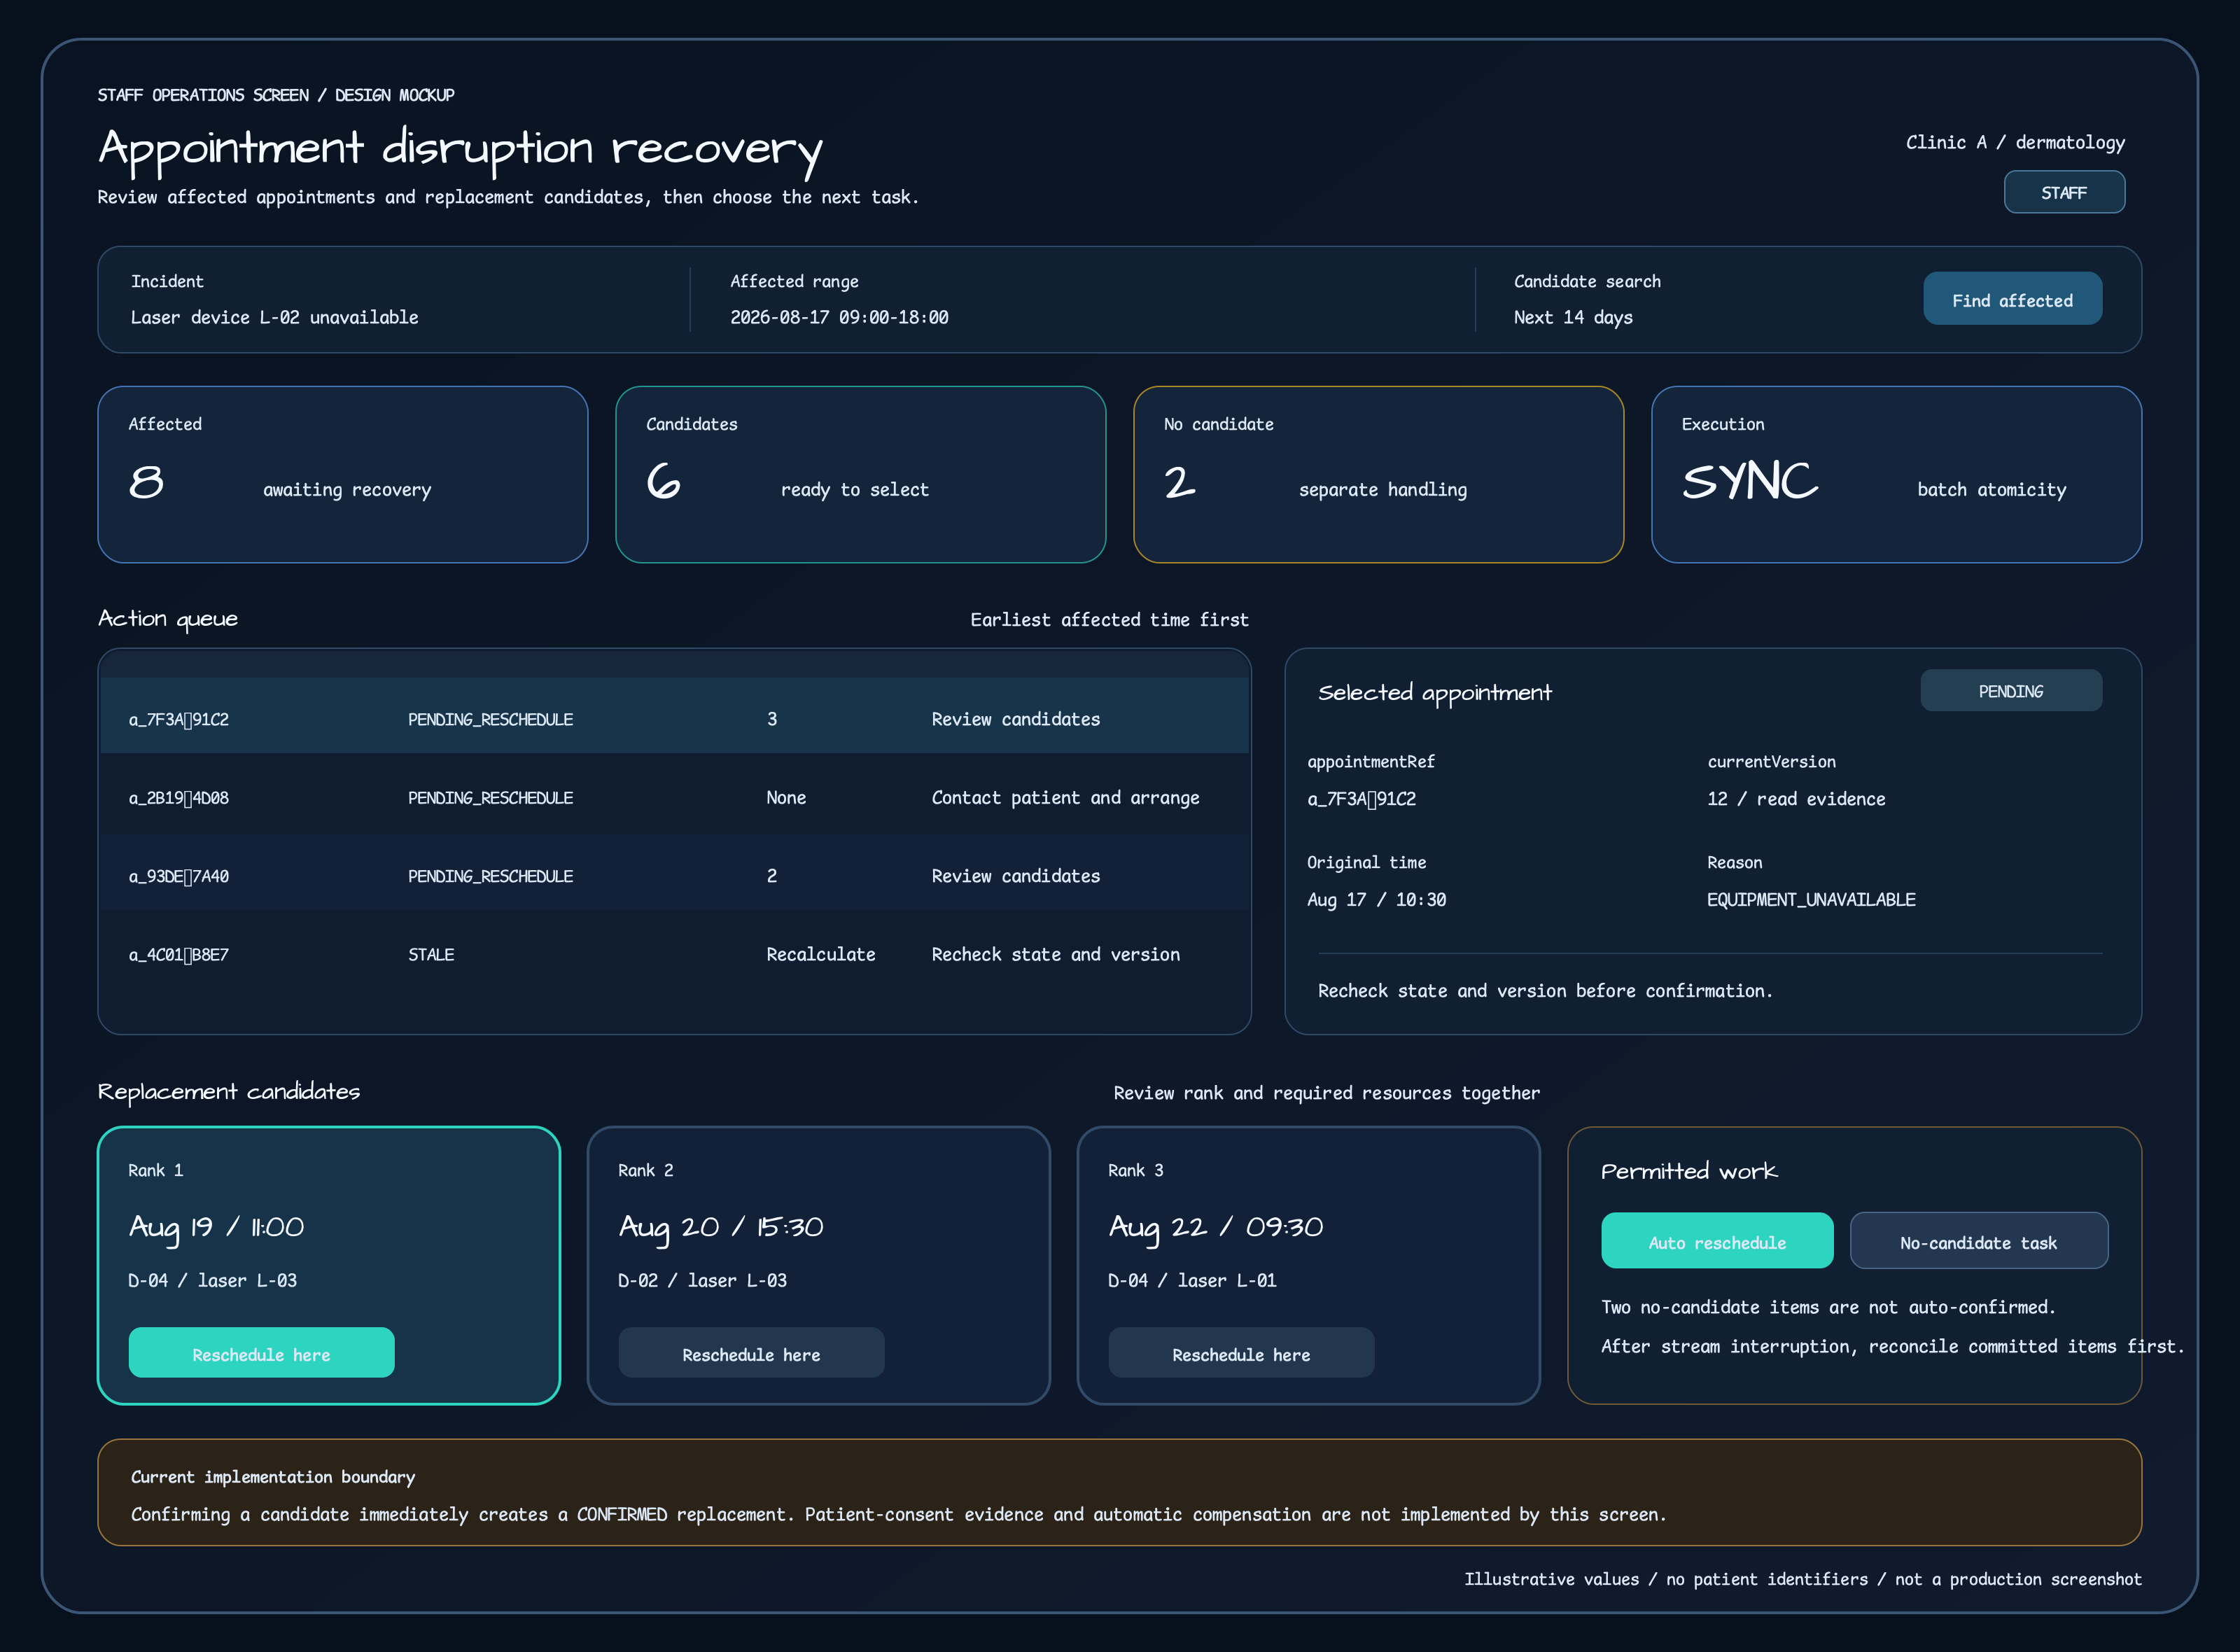Open the Execution SYNC card
The width and height of the screenshot is (2240, 1652).
coord(1896,474)
